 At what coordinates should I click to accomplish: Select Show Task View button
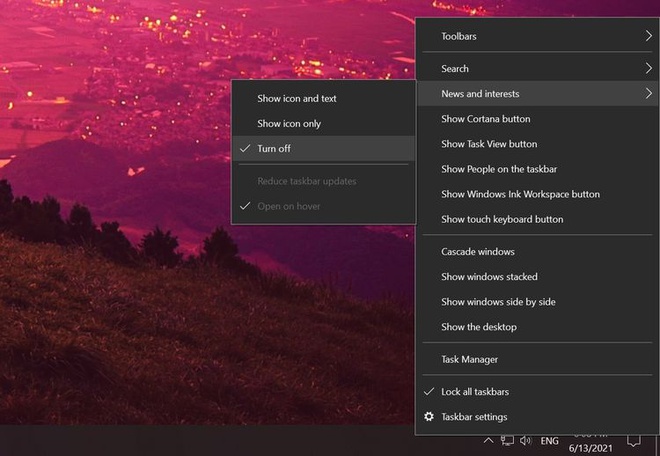pos(489,144)
